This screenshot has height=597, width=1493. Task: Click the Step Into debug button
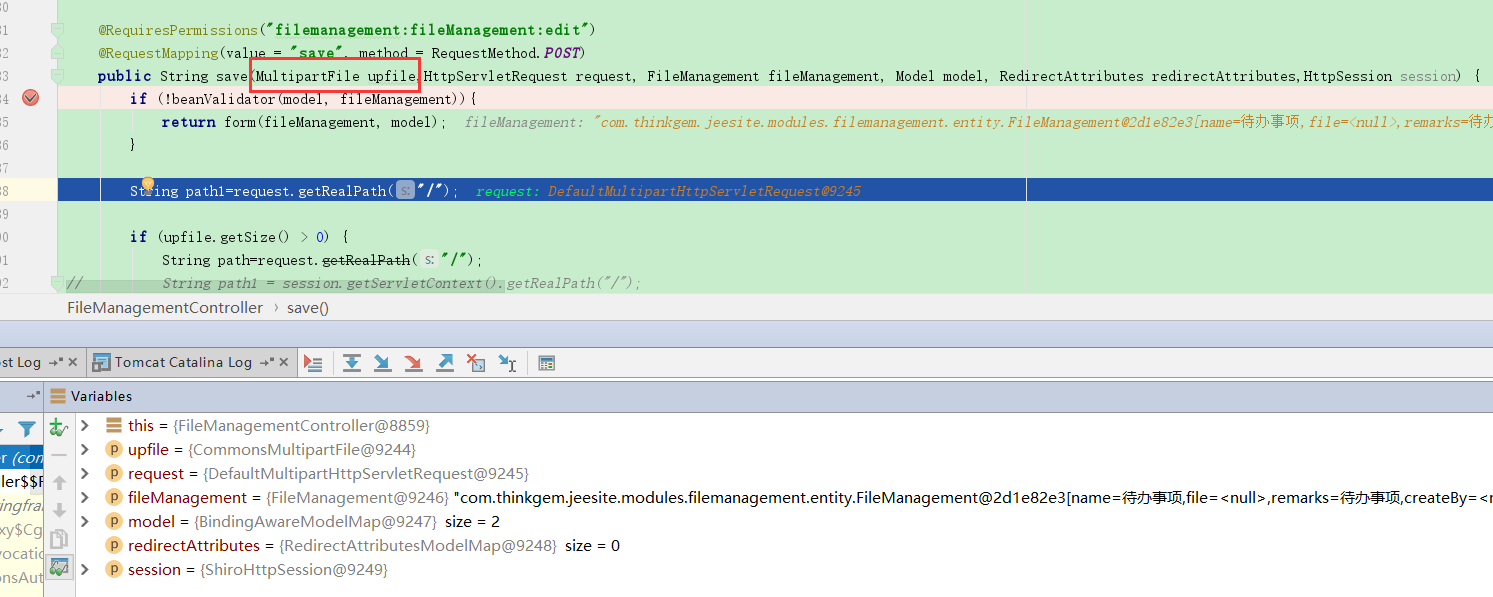click(x=382, y=363)
